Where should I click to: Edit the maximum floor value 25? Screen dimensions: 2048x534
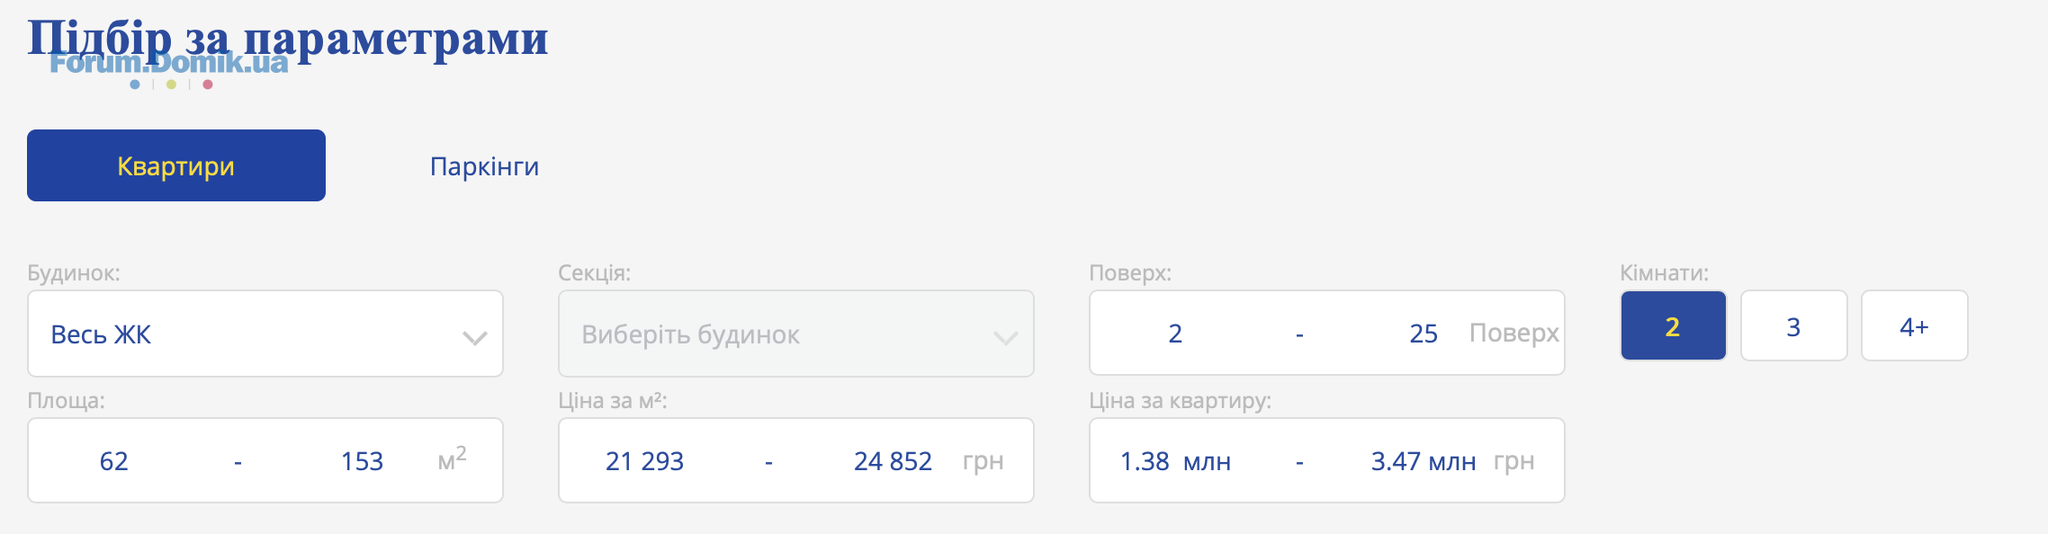(1423, 333)
